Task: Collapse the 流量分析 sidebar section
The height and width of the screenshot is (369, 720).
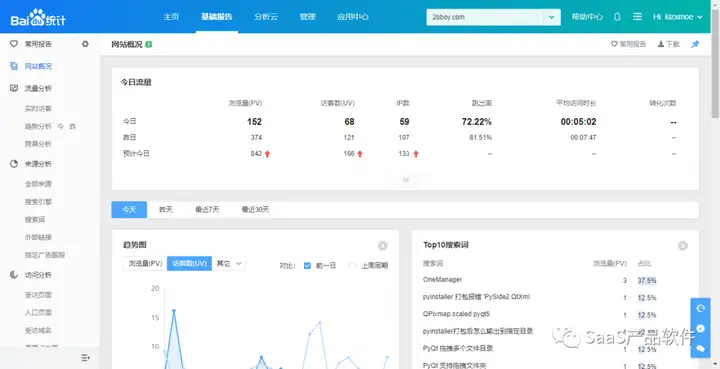Action: point(38,88)
